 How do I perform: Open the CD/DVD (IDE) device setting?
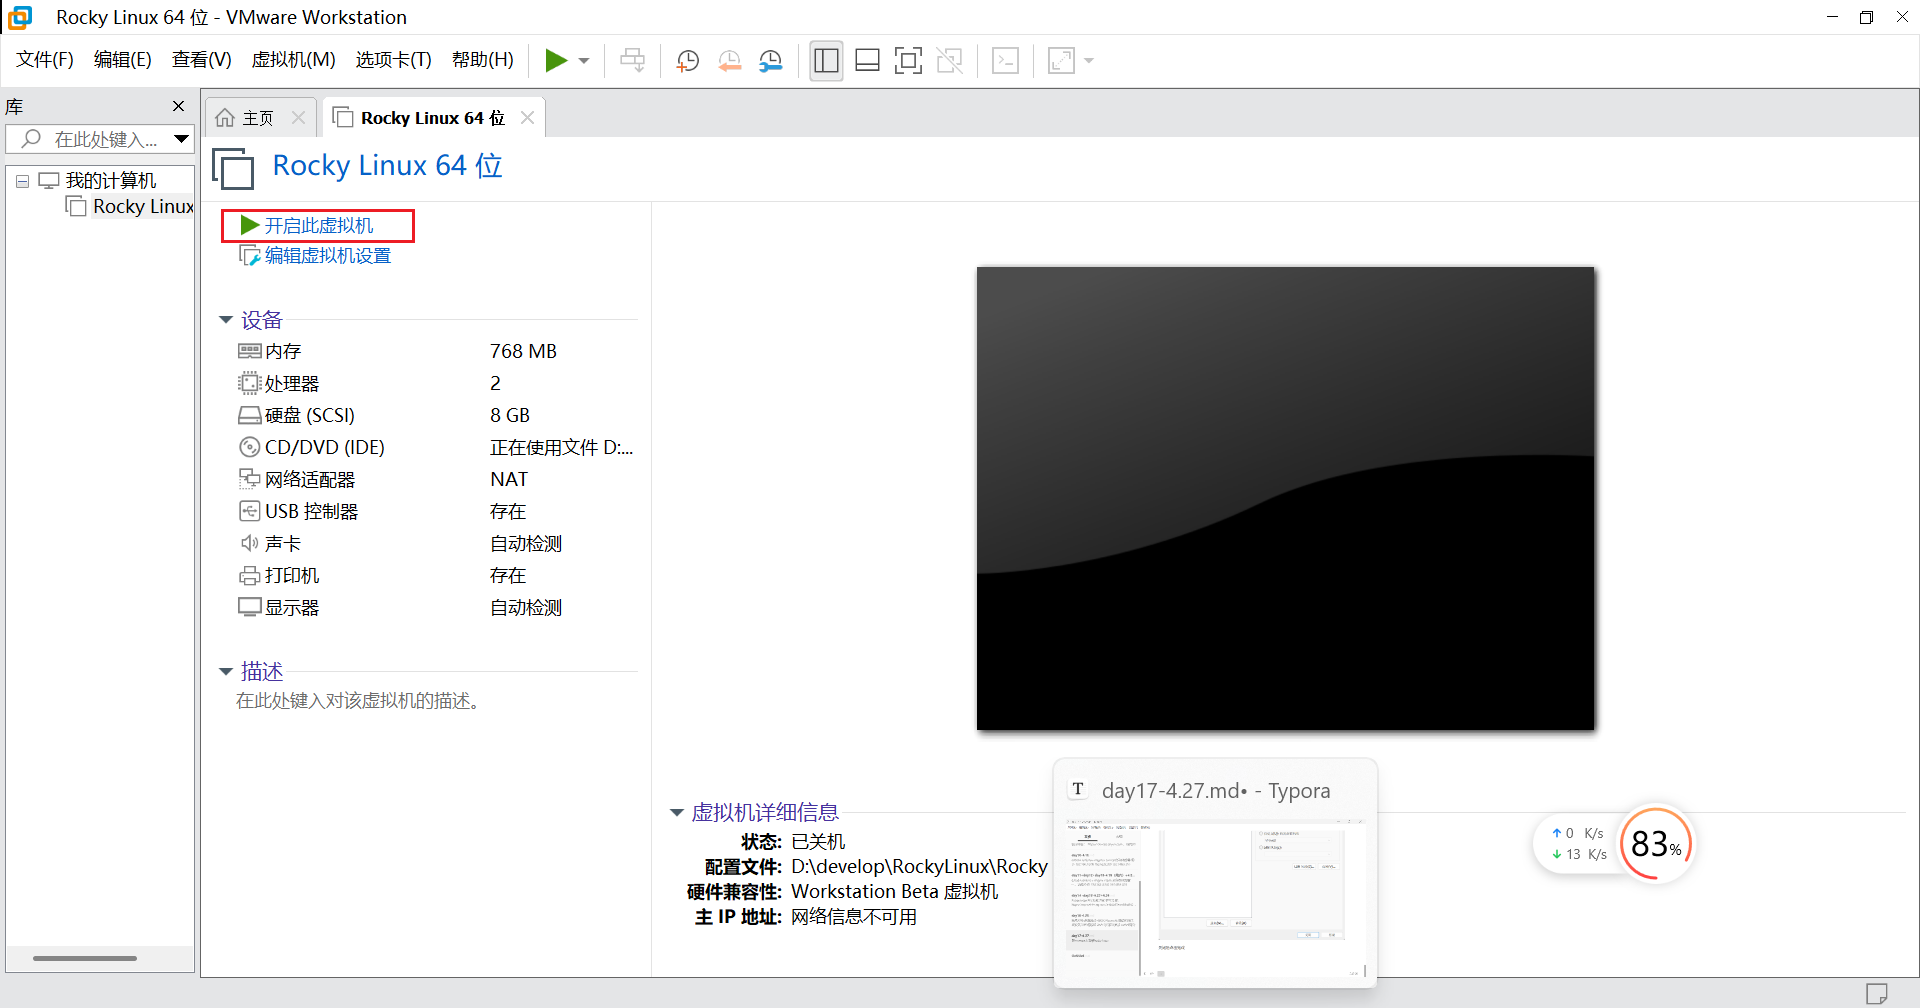(x=324, y=447)
